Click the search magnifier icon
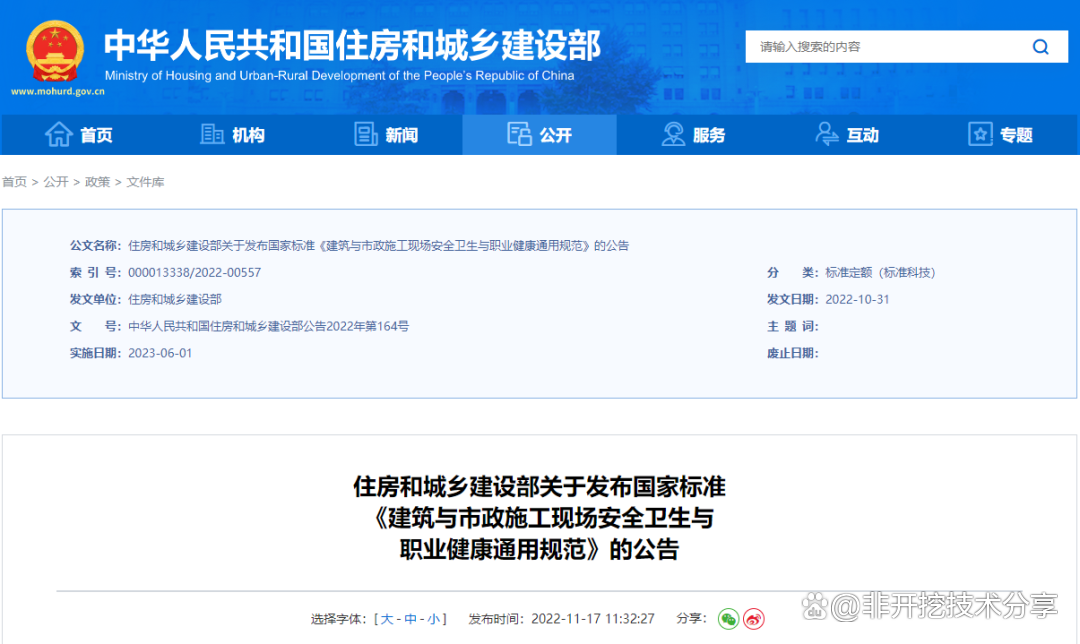Viewport: 1080px width, 644px height. coord(1040,47)
